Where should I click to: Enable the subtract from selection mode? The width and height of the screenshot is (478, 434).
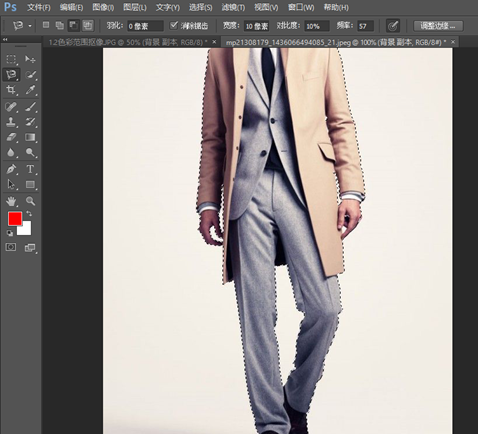73,25
